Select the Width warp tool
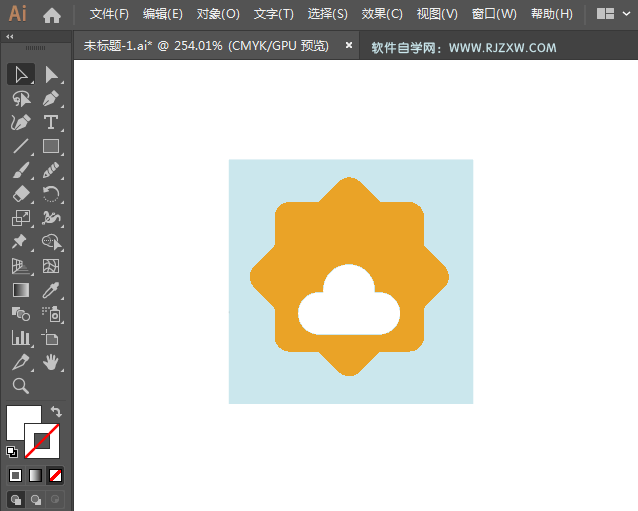 [x=51, y=218]
